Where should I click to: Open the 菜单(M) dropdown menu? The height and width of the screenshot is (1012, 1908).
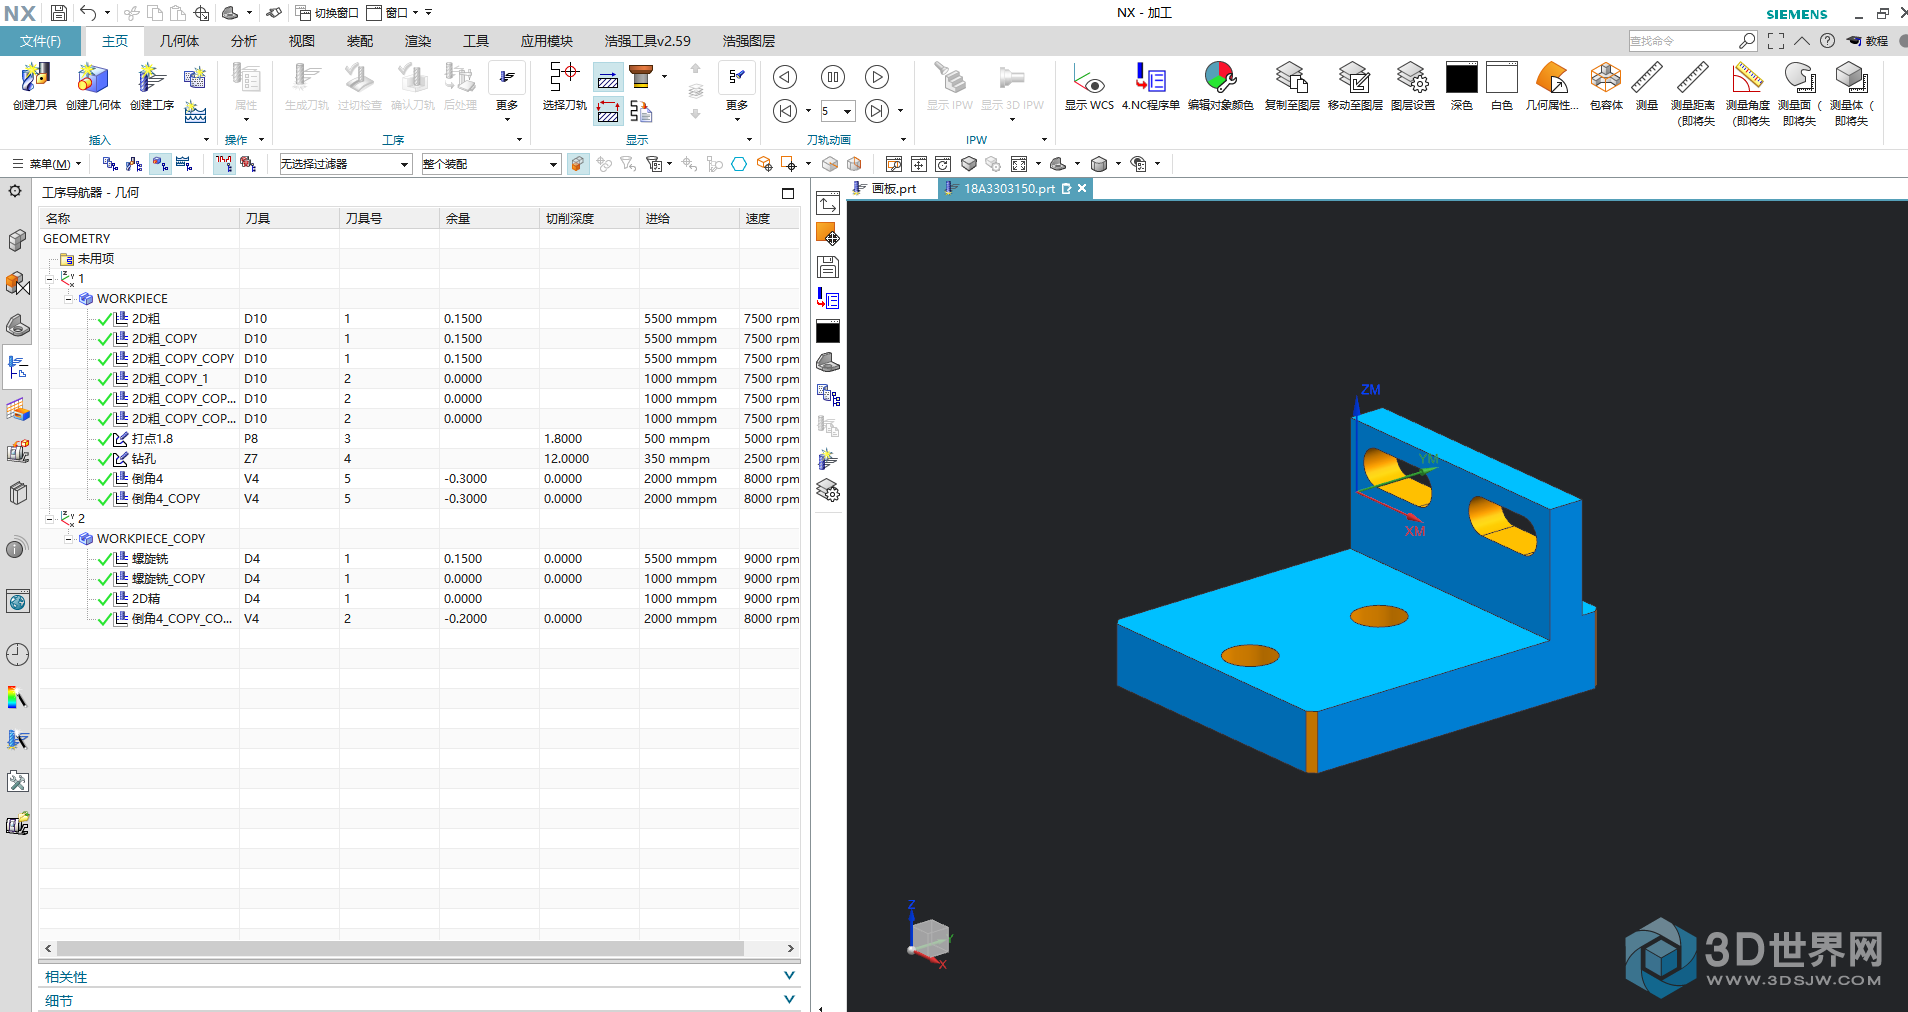coord(47,164)
